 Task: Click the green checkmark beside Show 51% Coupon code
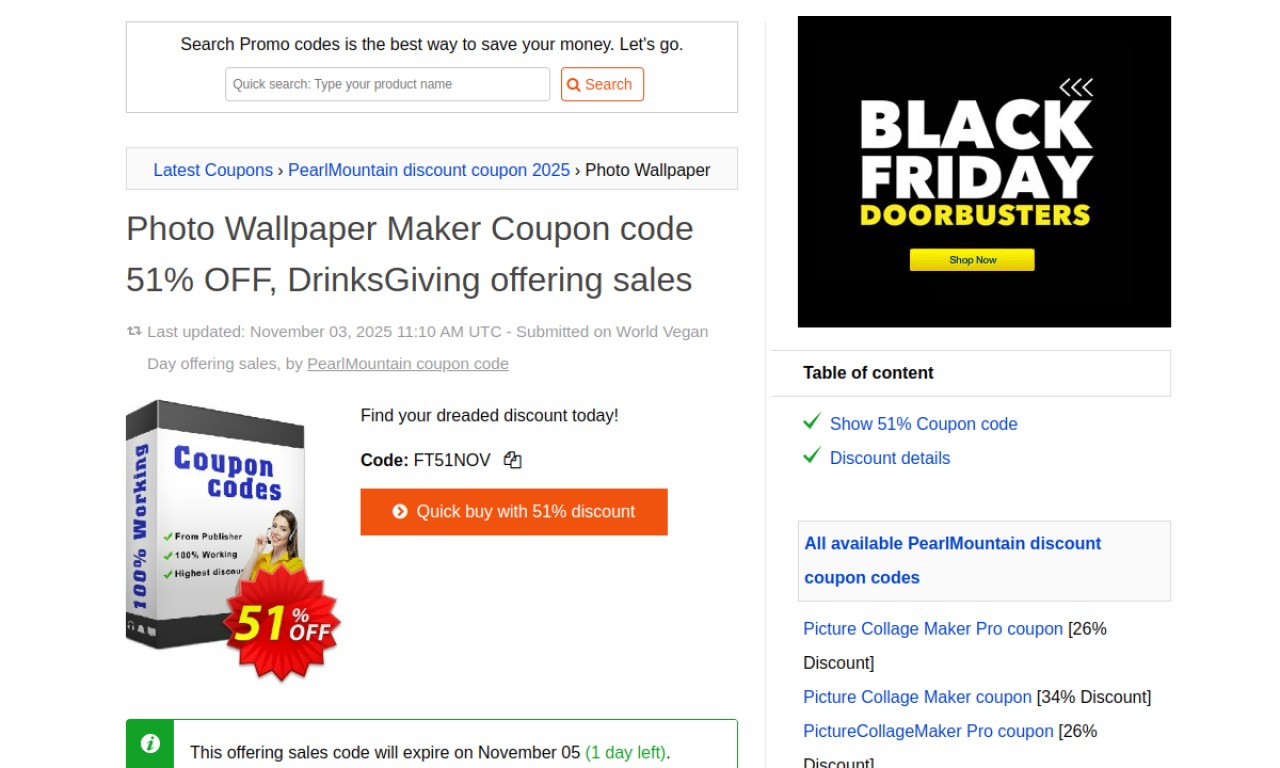coord(812,422)
